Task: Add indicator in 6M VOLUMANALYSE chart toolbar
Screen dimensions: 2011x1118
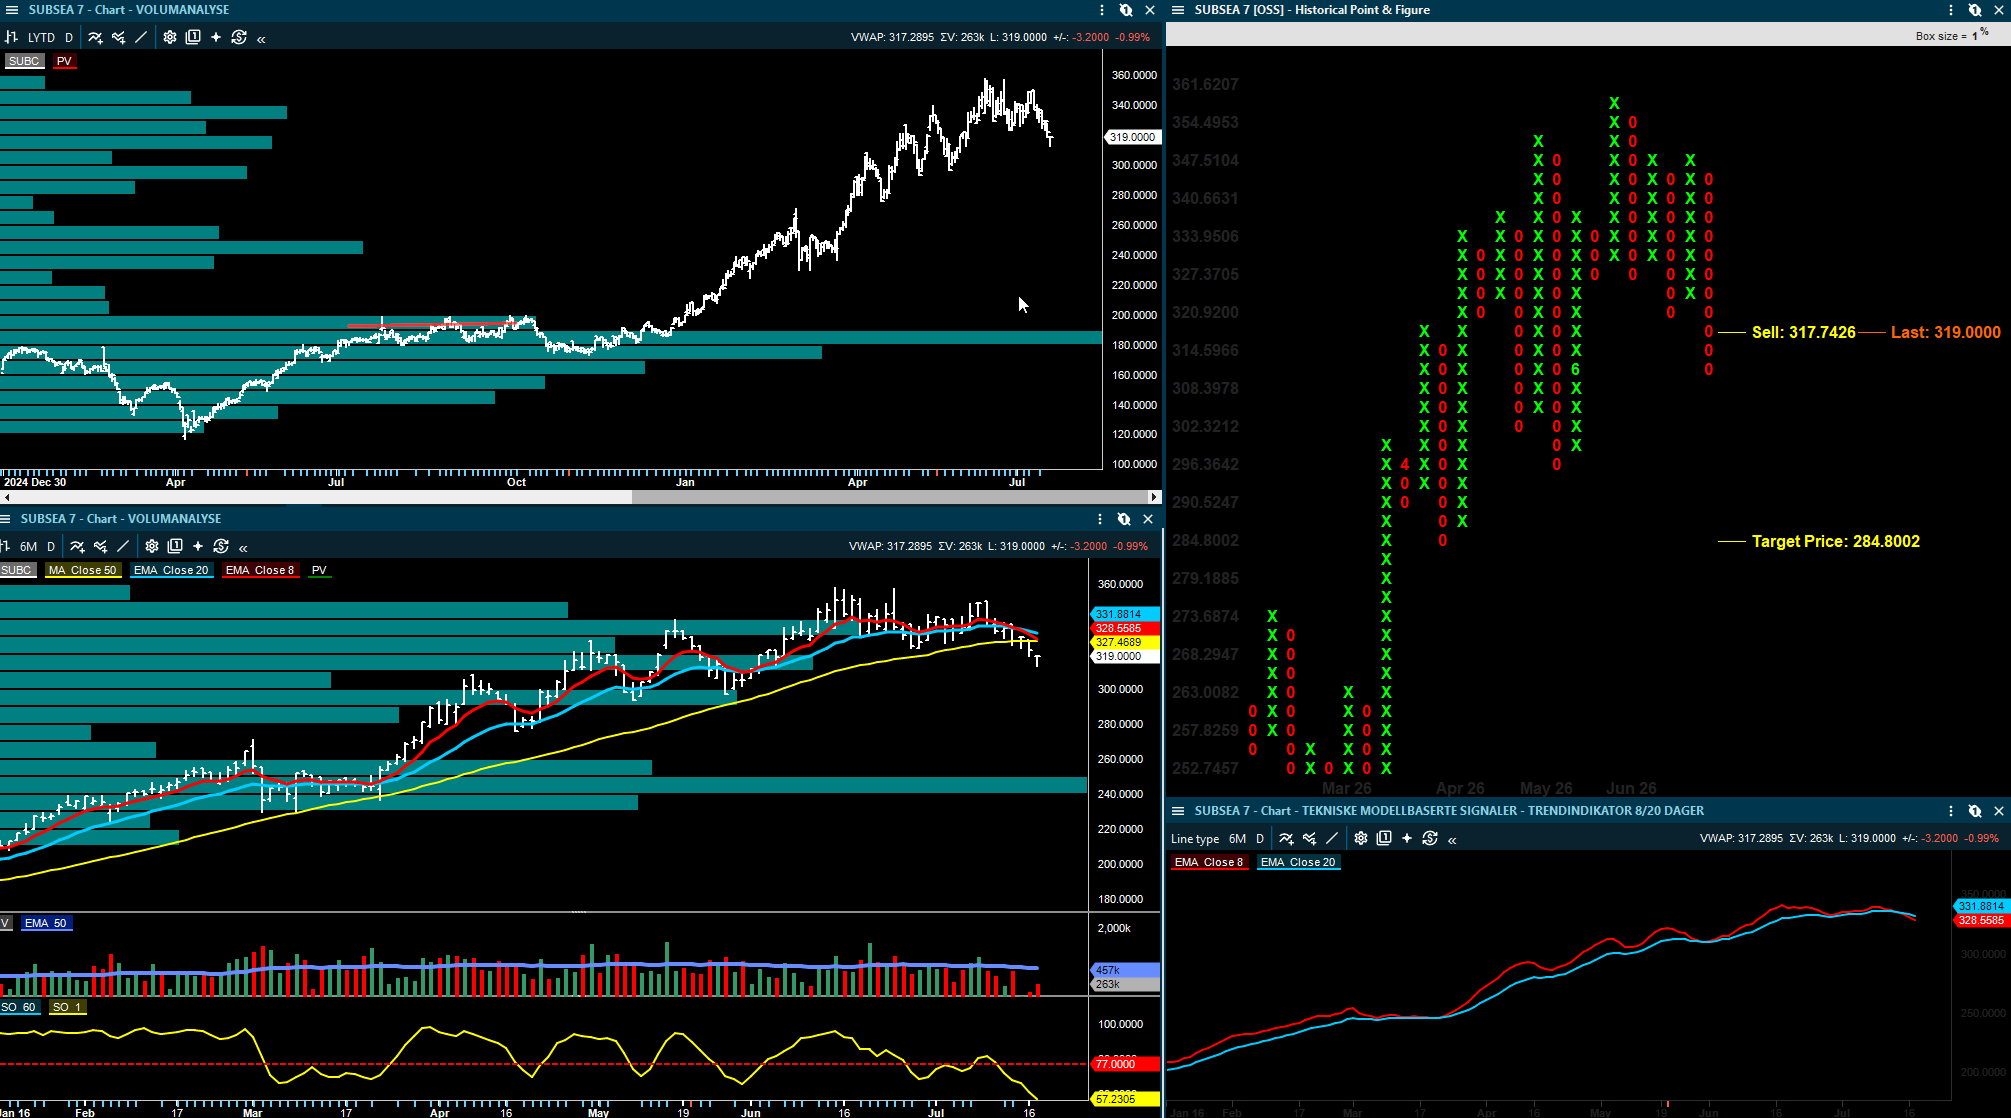Action: [77, 546]
